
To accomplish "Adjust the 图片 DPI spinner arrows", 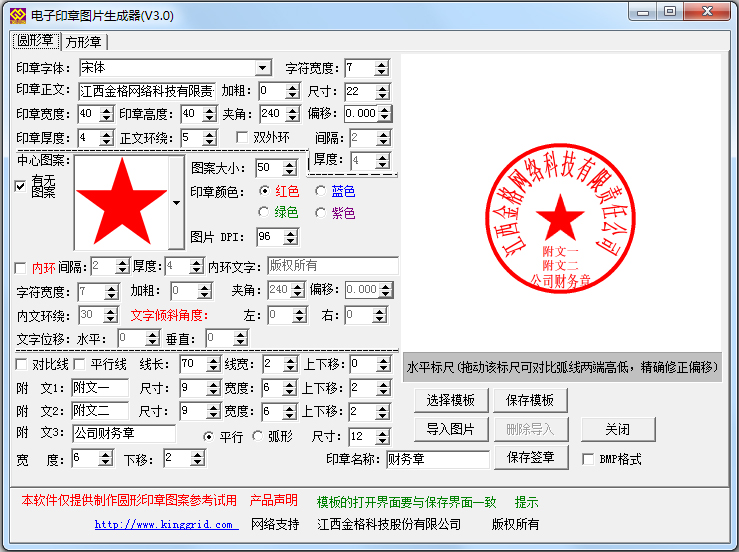I will pos(290,237).
